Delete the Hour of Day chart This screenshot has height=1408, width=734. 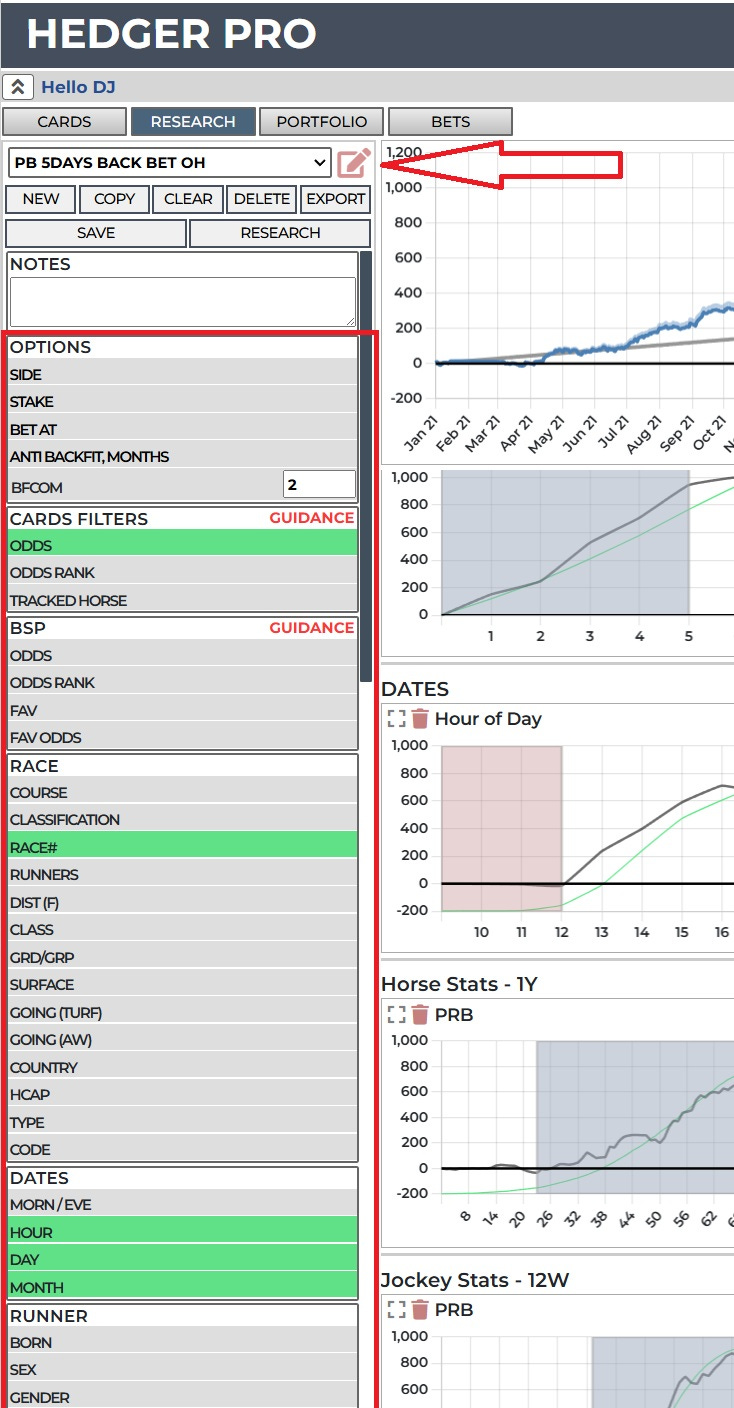420,719
